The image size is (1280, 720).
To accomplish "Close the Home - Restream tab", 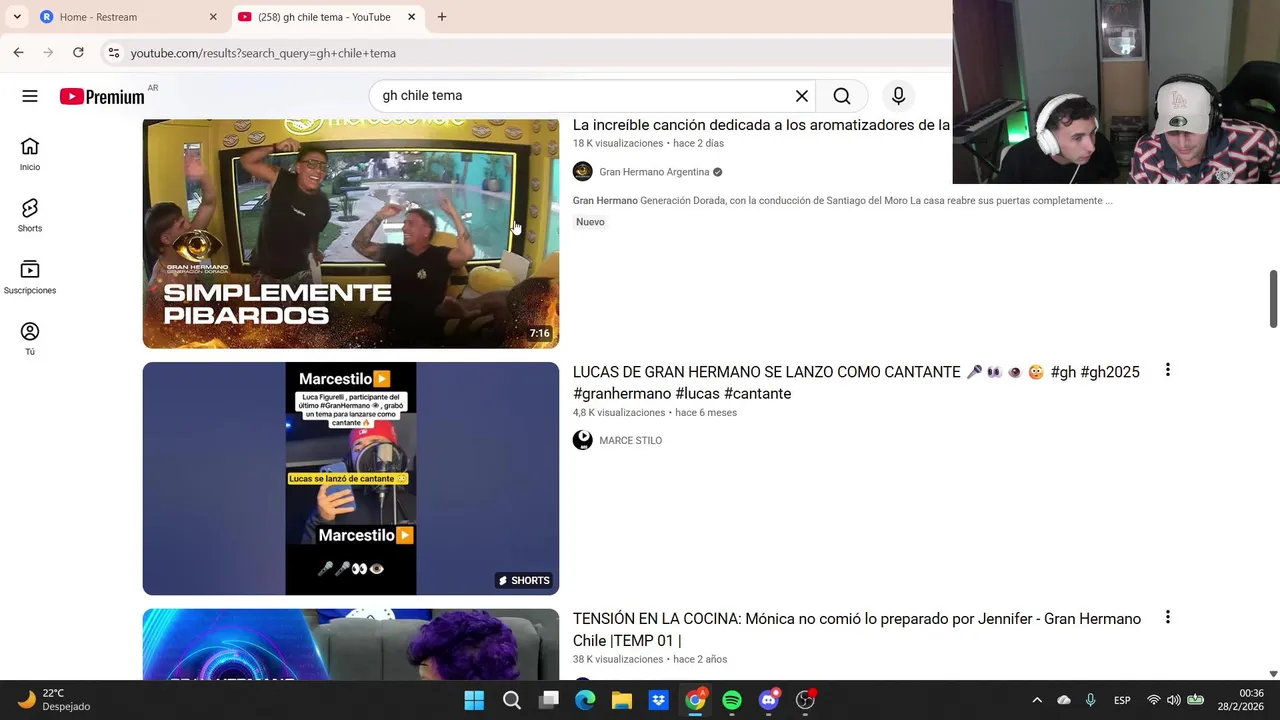I will 213,17.
